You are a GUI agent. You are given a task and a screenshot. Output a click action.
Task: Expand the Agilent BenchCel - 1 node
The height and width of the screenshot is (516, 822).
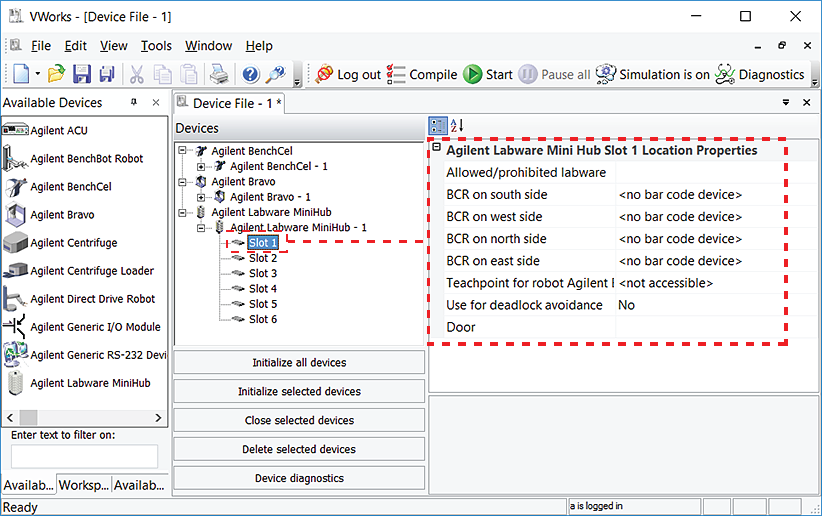point(201,166)
